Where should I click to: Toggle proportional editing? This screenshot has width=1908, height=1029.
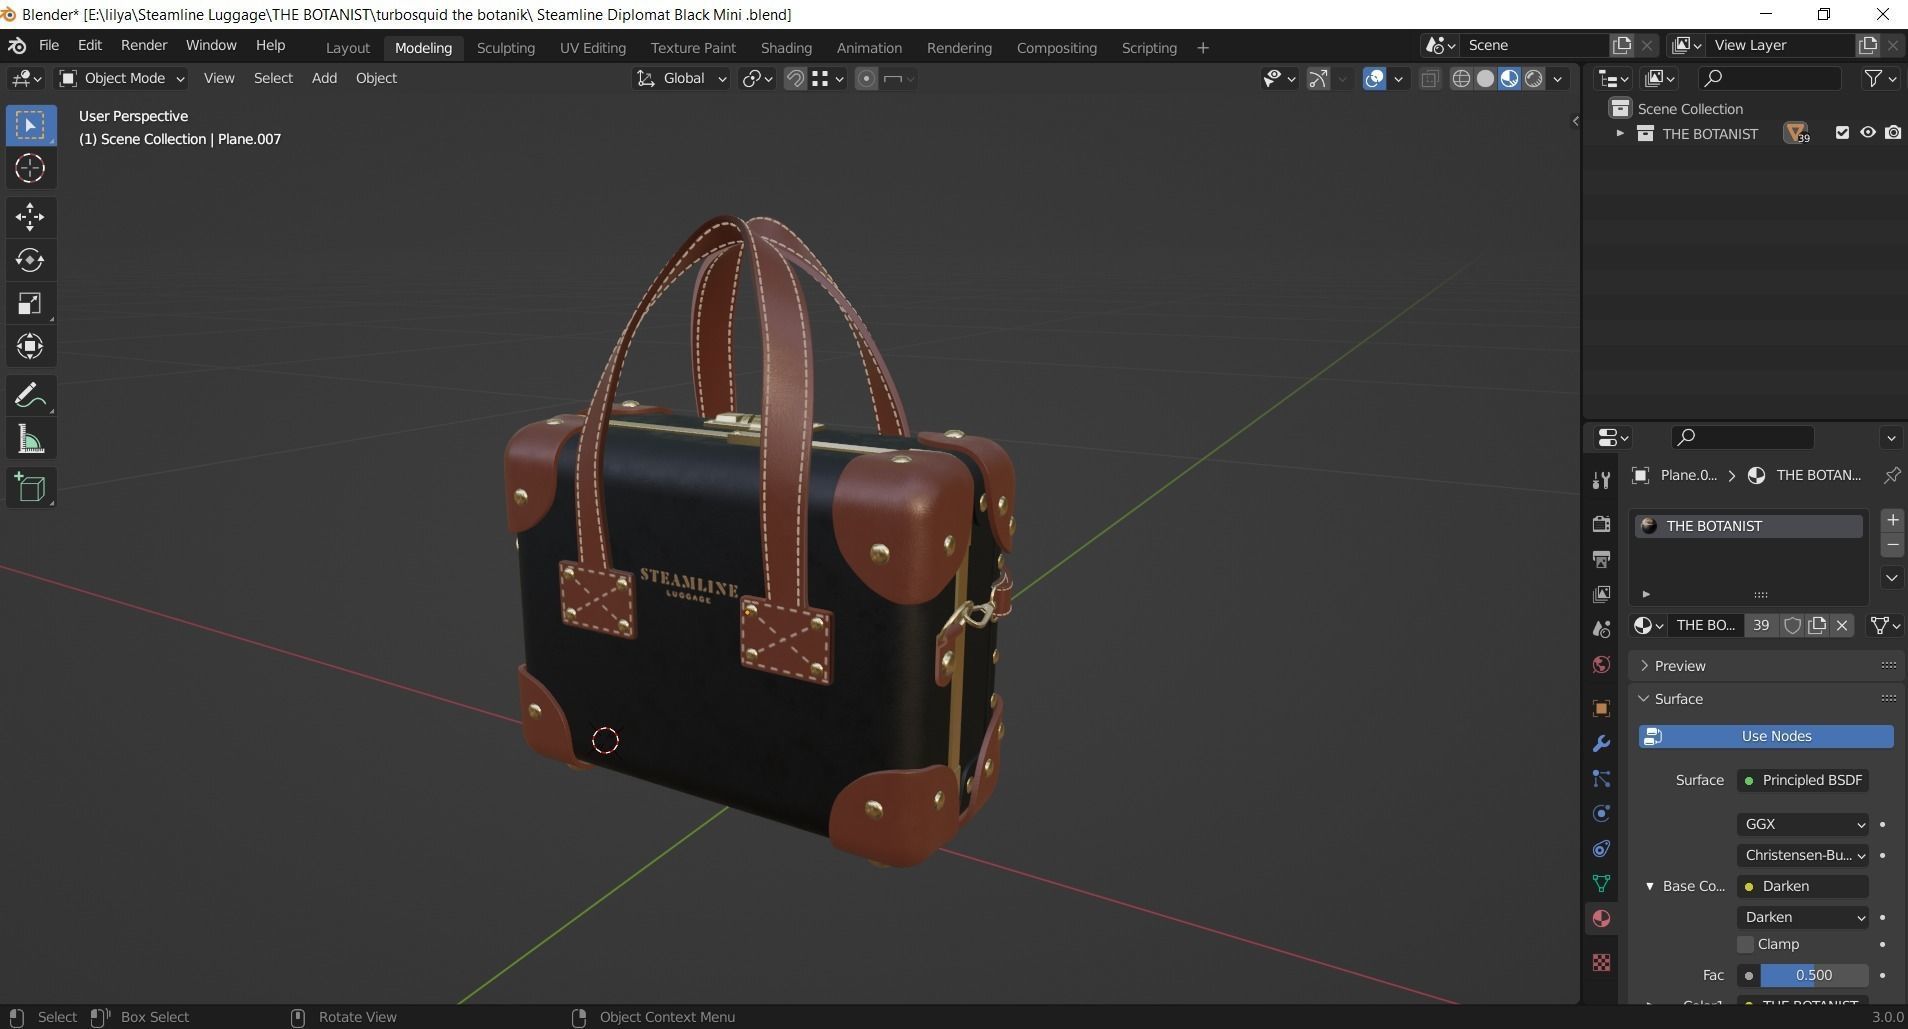(867, 78)
